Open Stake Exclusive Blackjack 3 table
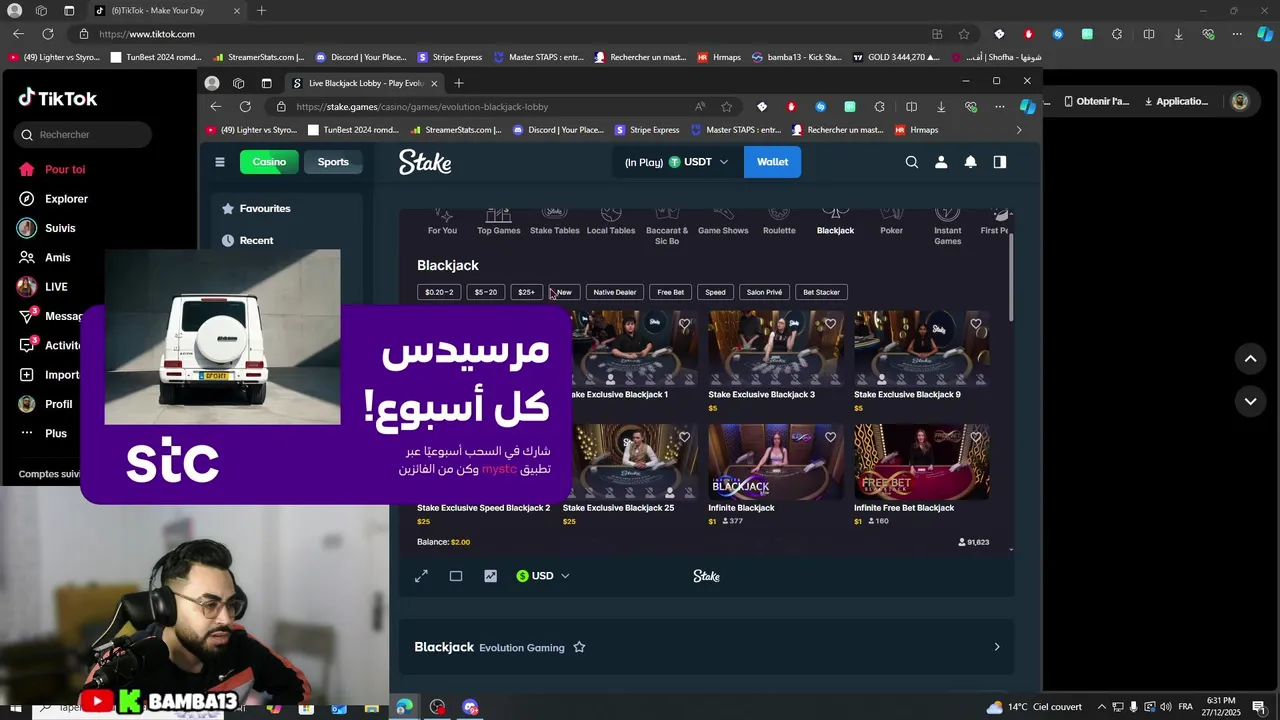This screenshot has height=720, width=1280. click(x=775, y=349)
